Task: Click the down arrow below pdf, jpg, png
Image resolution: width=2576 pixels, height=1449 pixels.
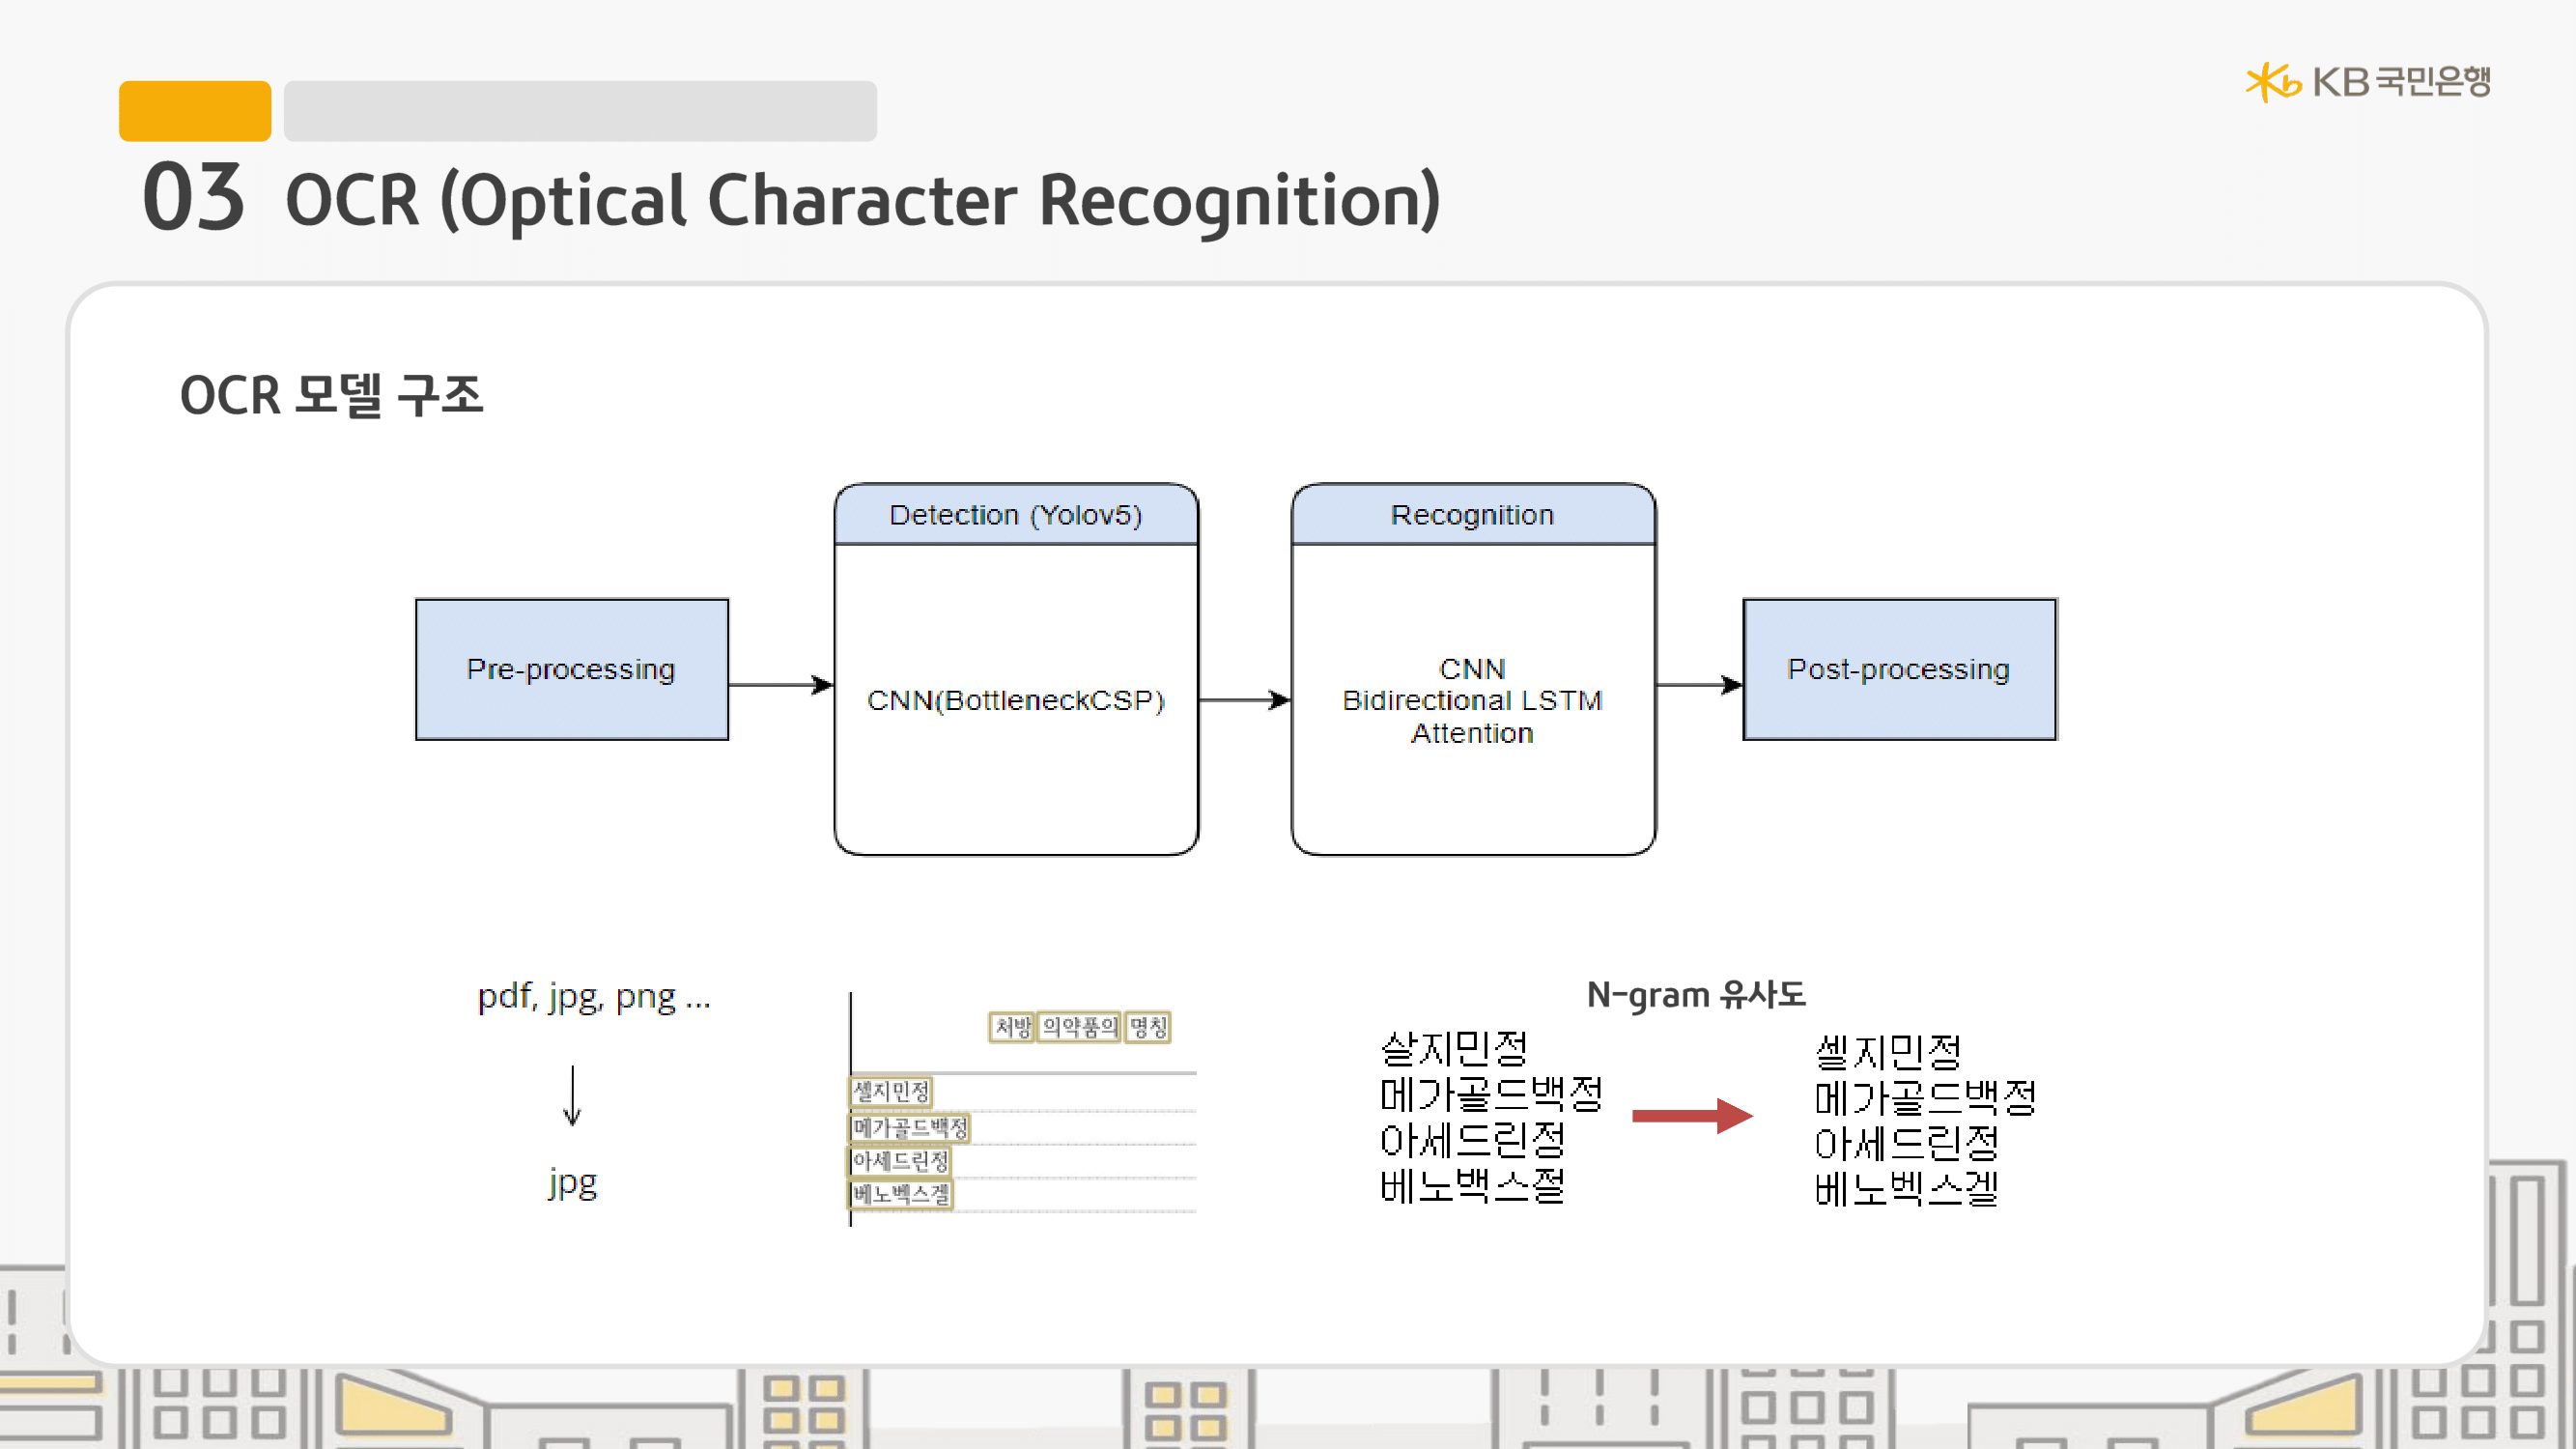Action: [x=572, y=1096]
